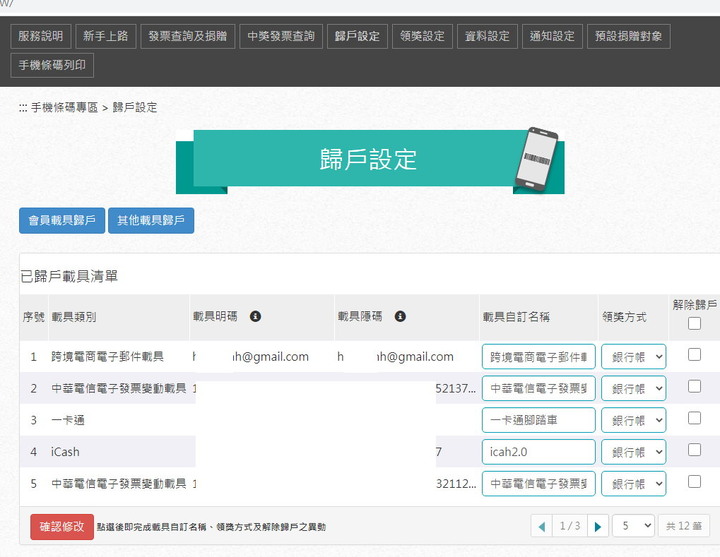Check 解除歸戶 box for iCash row

pos(694,450)
